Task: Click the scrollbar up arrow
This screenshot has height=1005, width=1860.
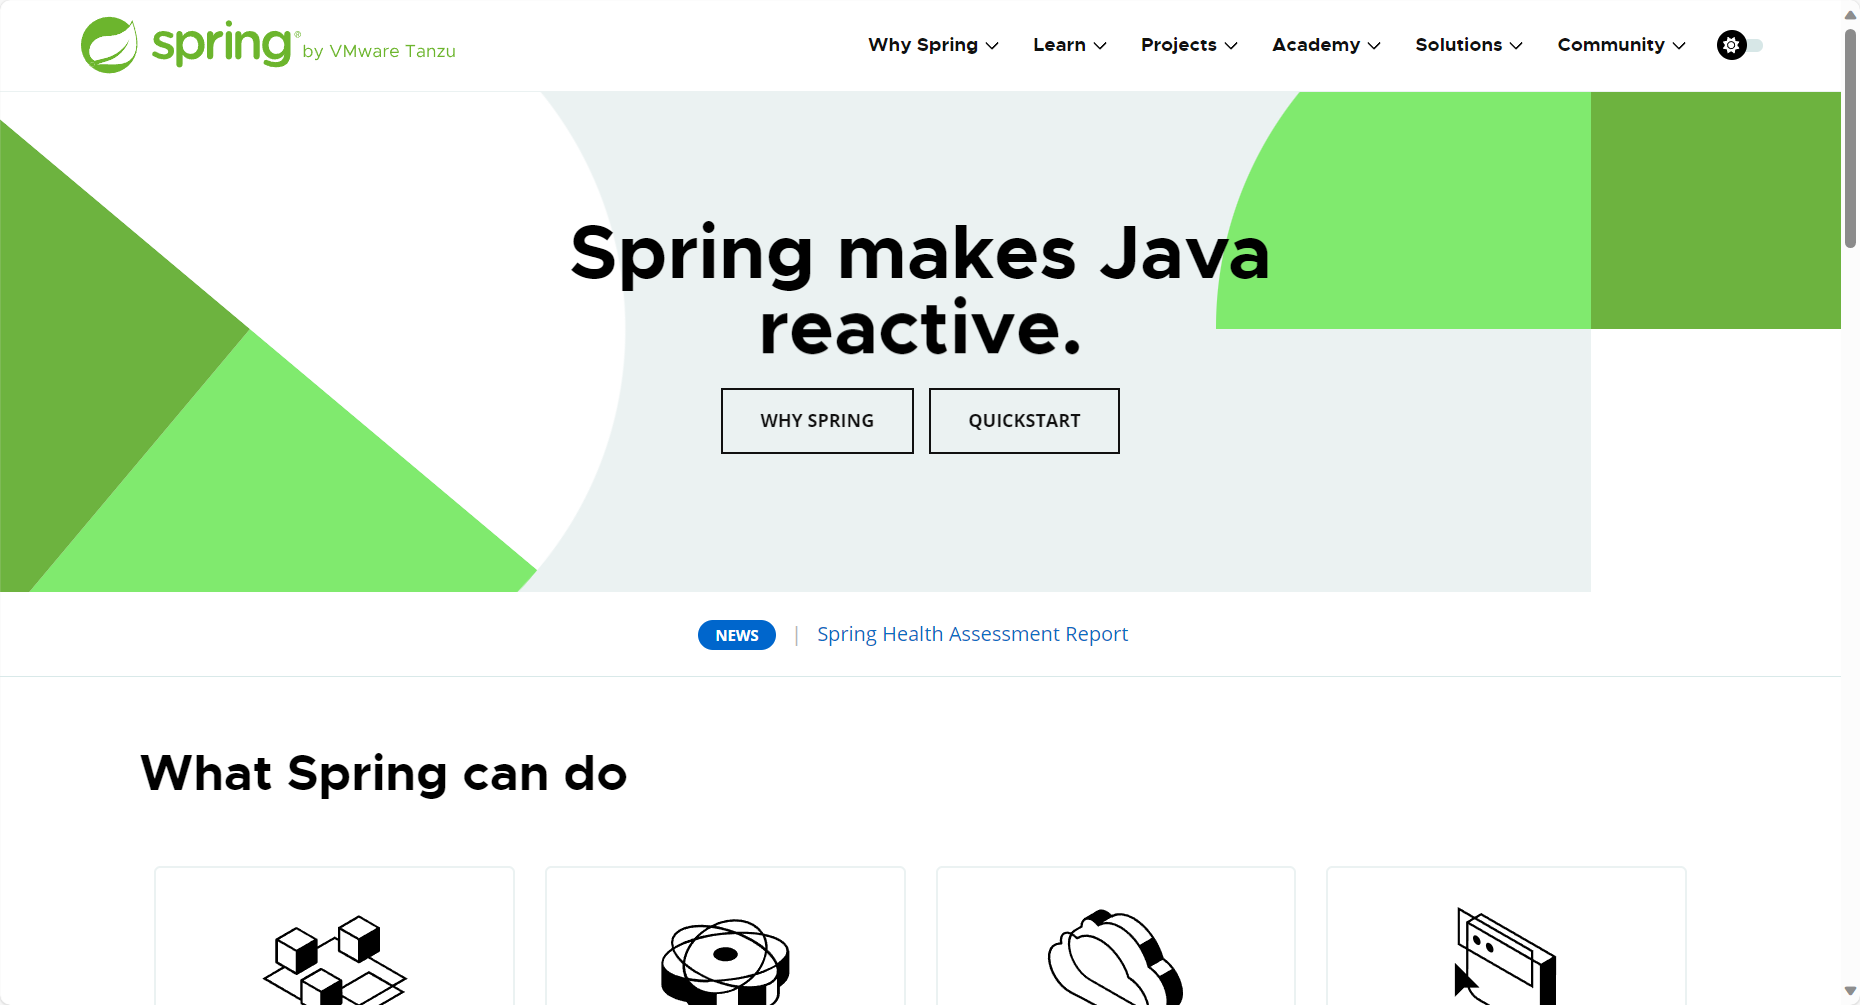Action: click(x=1850, y=14)
